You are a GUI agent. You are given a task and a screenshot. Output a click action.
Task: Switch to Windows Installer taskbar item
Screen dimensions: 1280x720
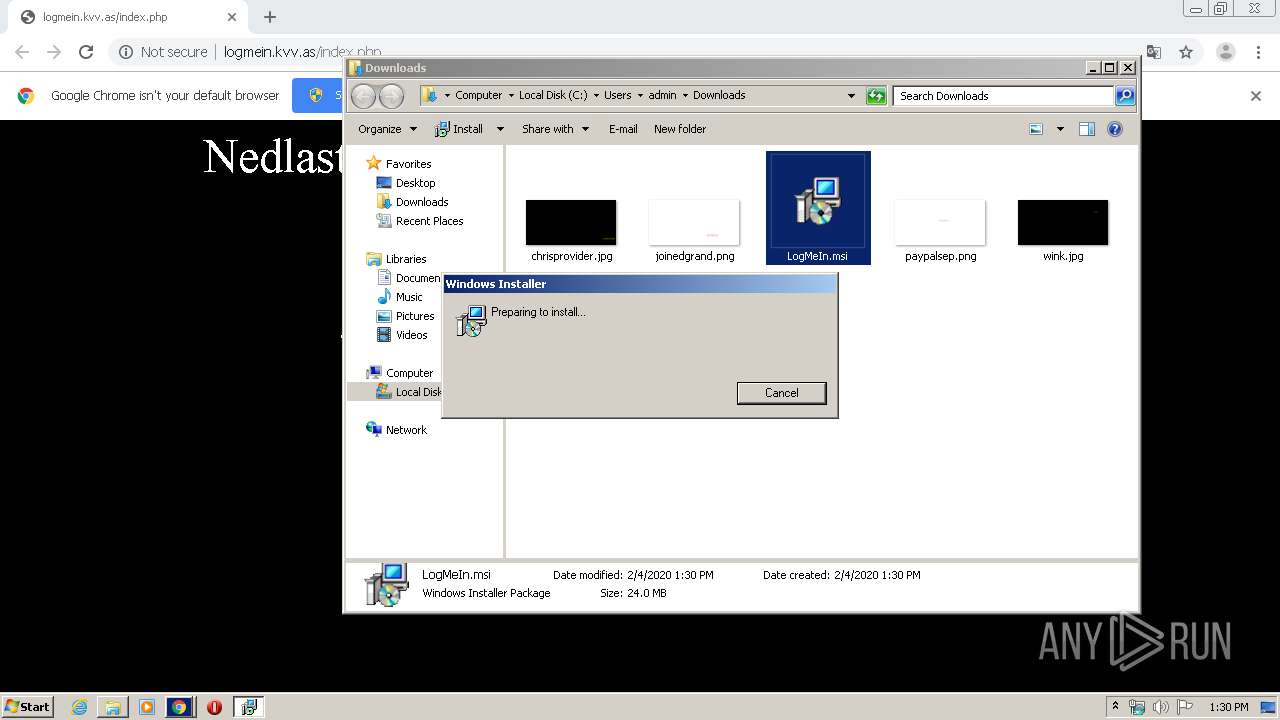pyautogui.click(x=248, y=707)
